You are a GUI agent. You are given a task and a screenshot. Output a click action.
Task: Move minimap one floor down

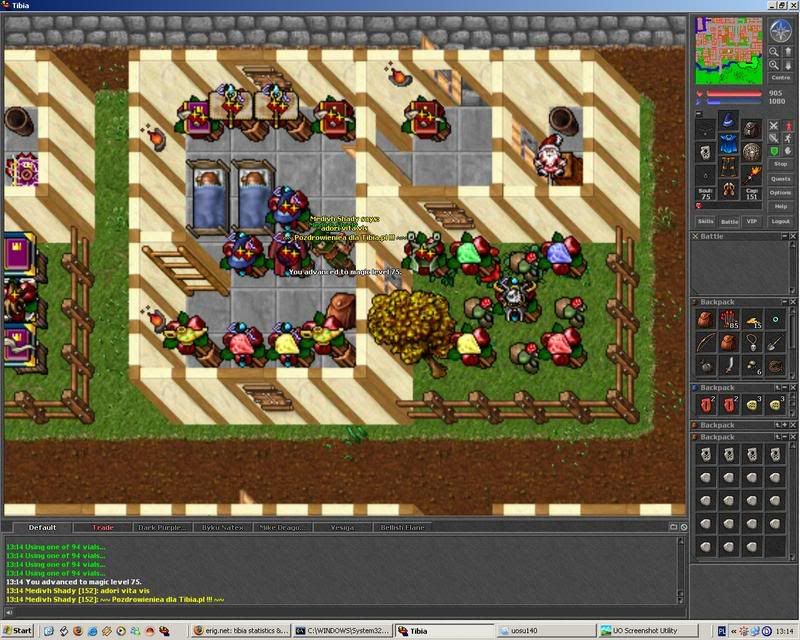[x=787, y=65]
